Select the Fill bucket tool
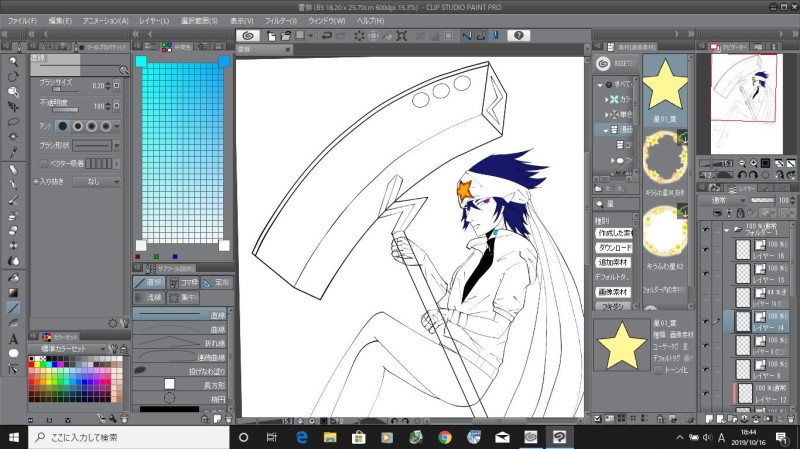 point(13,277)
